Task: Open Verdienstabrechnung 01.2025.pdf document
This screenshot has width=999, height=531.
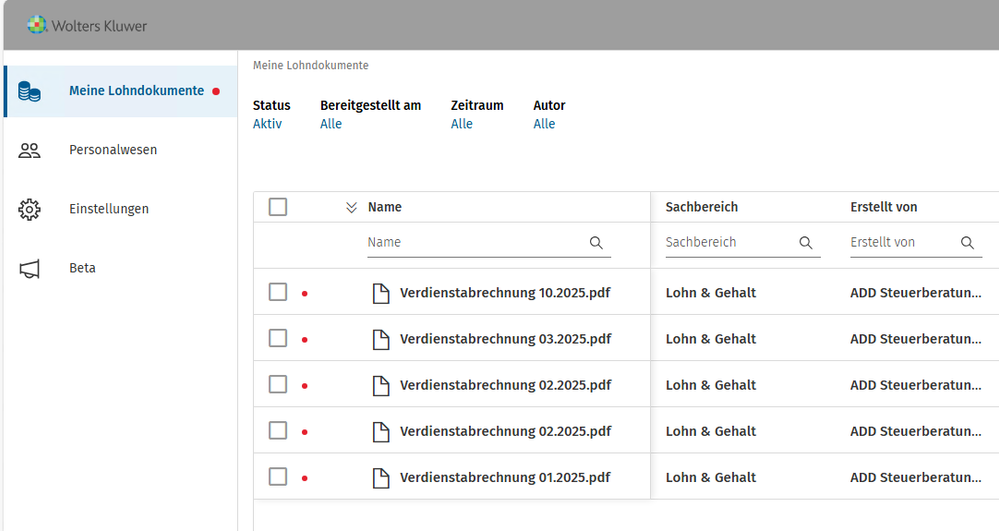Action: click(x=505, y=477)
